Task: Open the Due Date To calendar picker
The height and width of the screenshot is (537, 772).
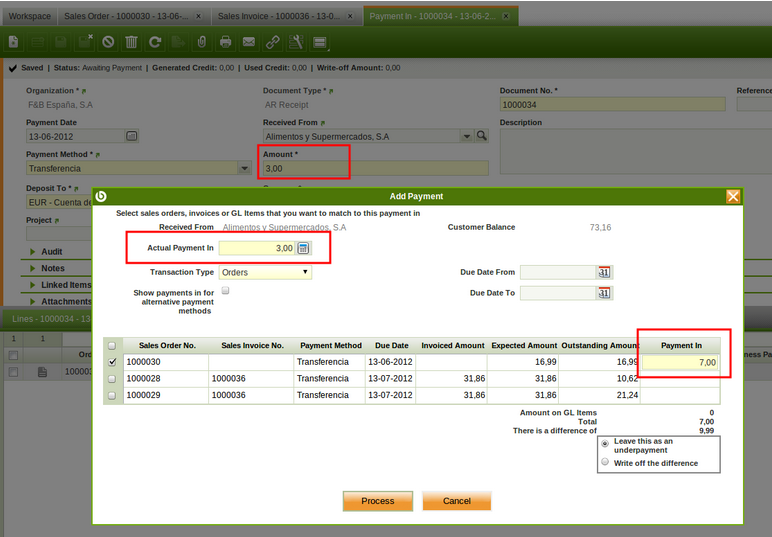Action: click(604, 293)
